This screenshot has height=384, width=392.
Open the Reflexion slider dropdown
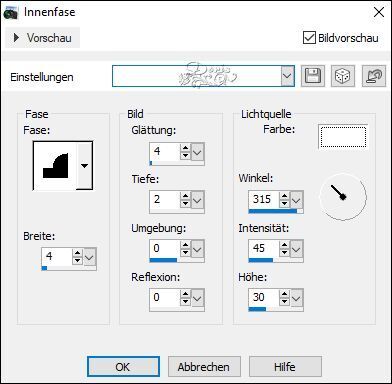point(197,298)
